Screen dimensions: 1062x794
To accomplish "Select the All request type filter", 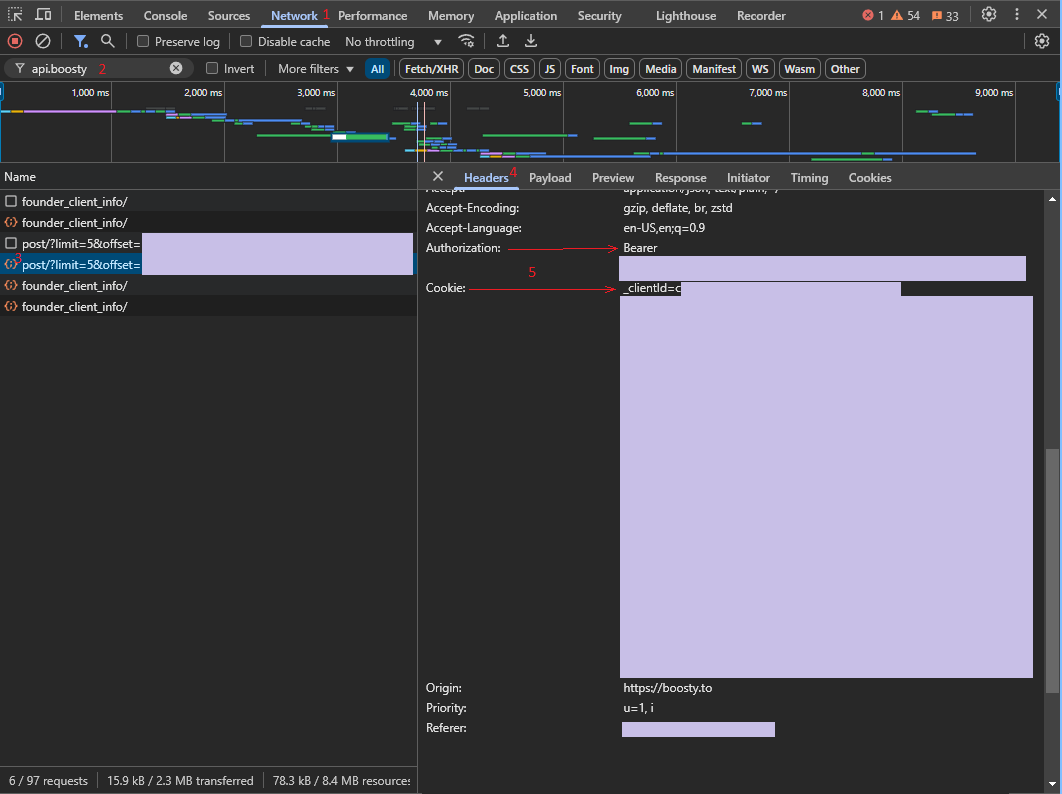I will coord(377,68).
